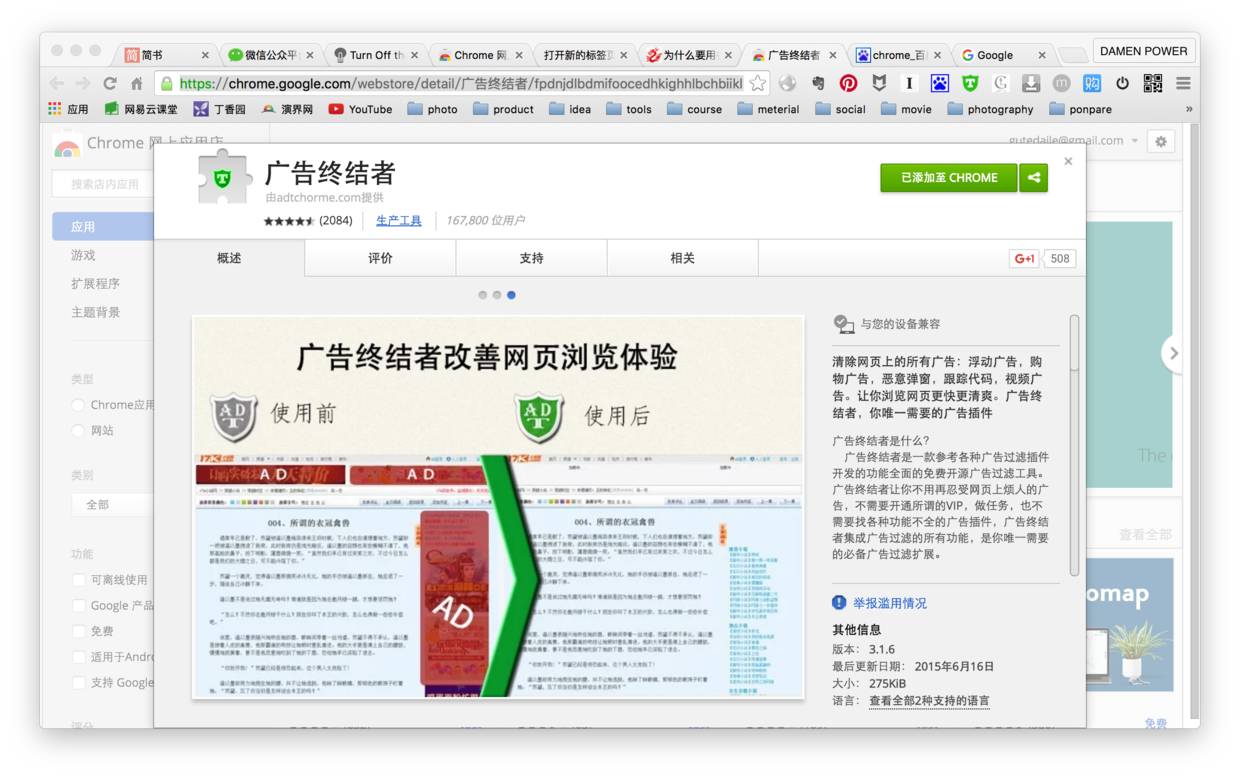Click the browser forward arrow
Viewport: 1240px width, 776px height.
(x=83, y=84)
